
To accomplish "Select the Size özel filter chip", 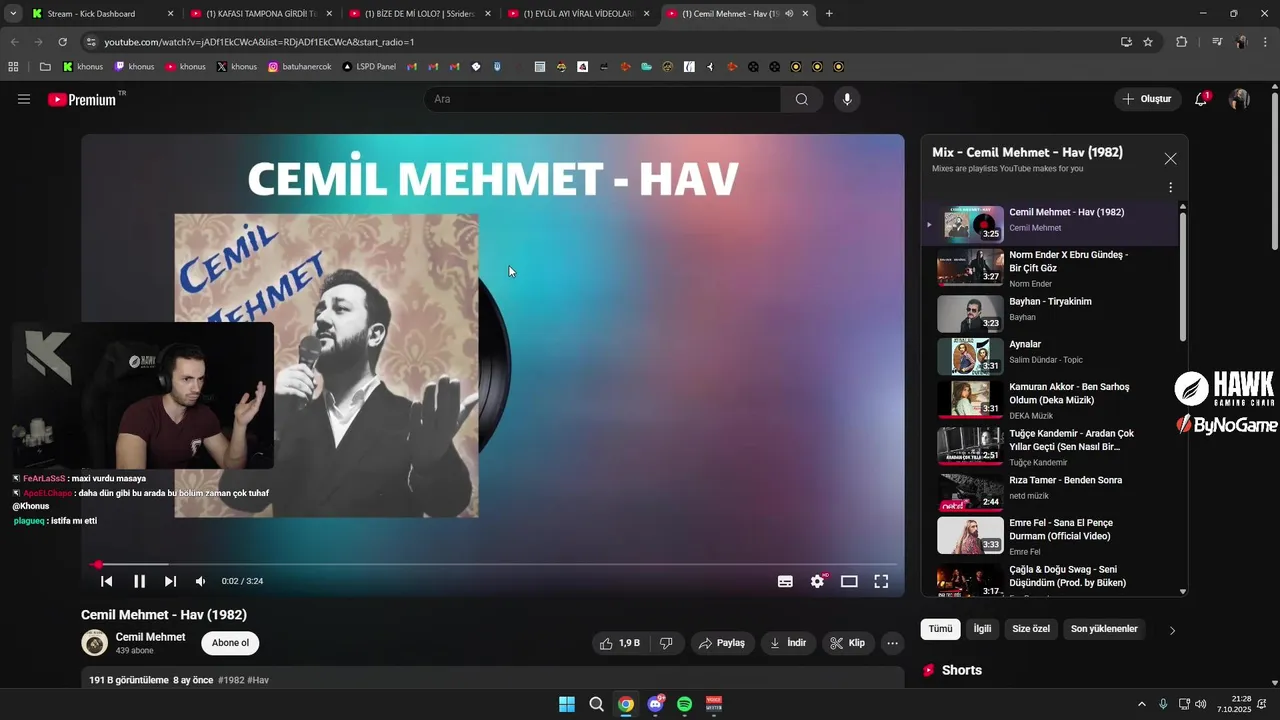I will (1031, 629).
